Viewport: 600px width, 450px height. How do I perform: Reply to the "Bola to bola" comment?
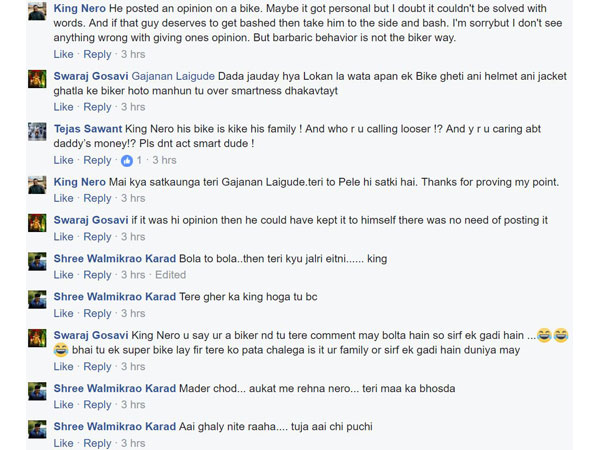point(97,275)
